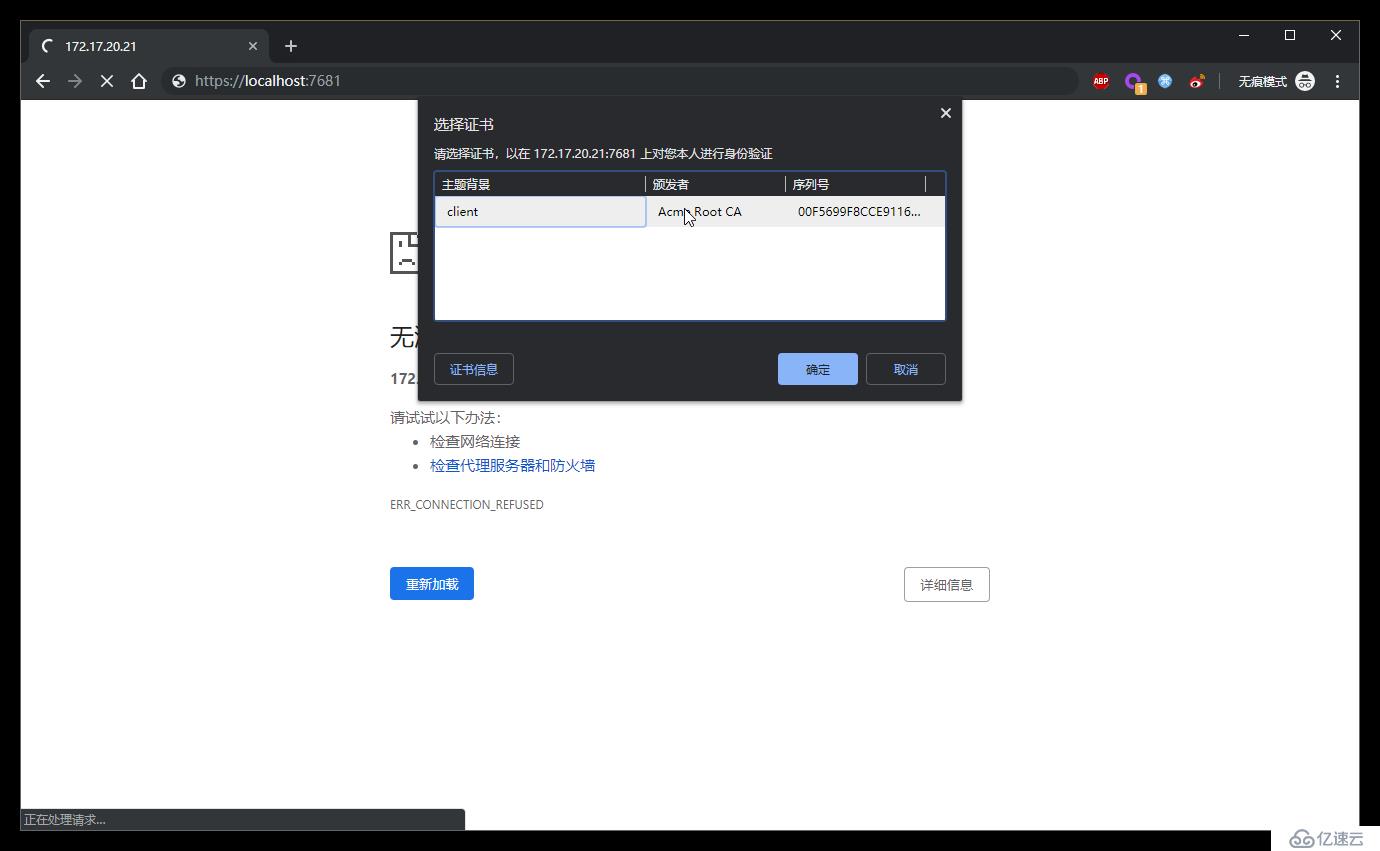
Task: Show 详细信息 error details
Action: [x=947, y=585]
